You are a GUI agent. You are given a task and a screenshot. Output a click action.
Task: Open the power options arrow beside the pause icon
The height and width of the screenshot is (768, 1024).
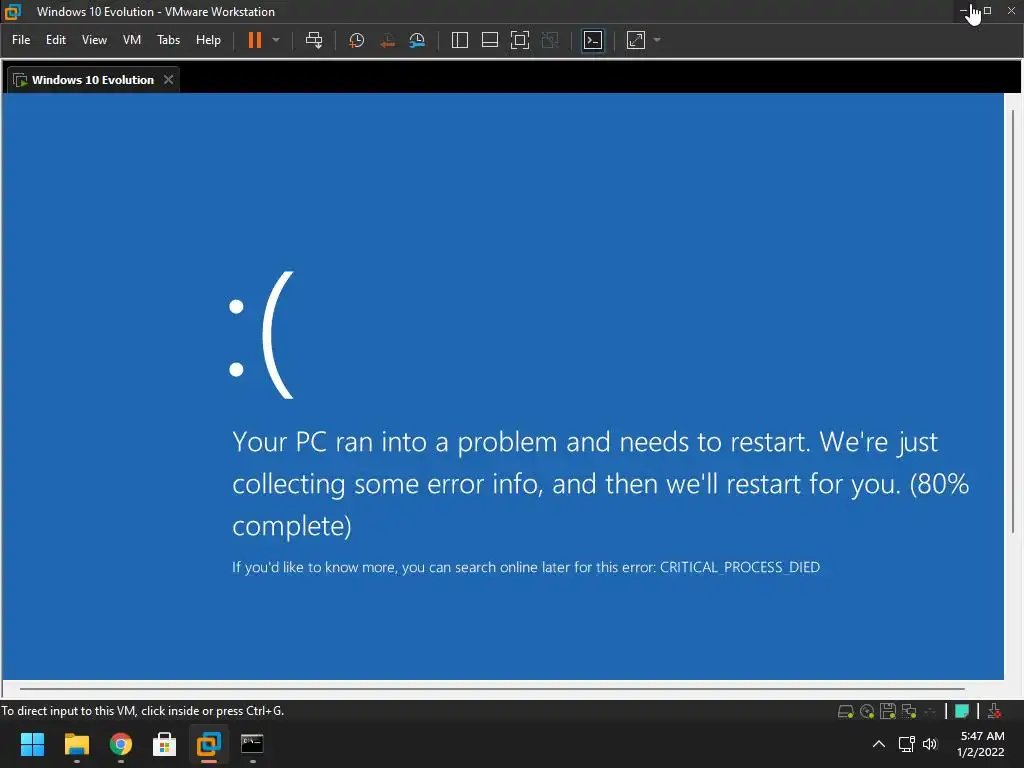click(x=276, y=40)
